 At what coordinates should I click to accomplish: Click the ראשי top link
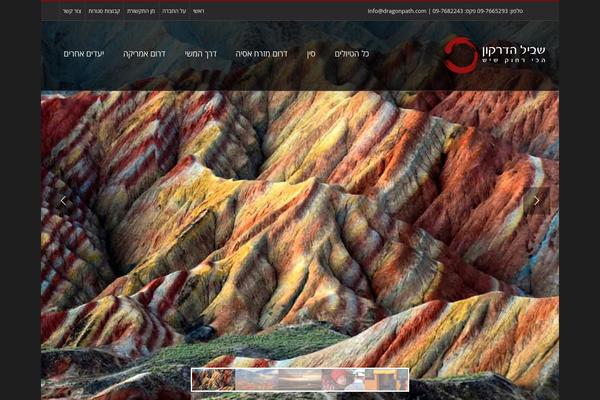[199, 11]
